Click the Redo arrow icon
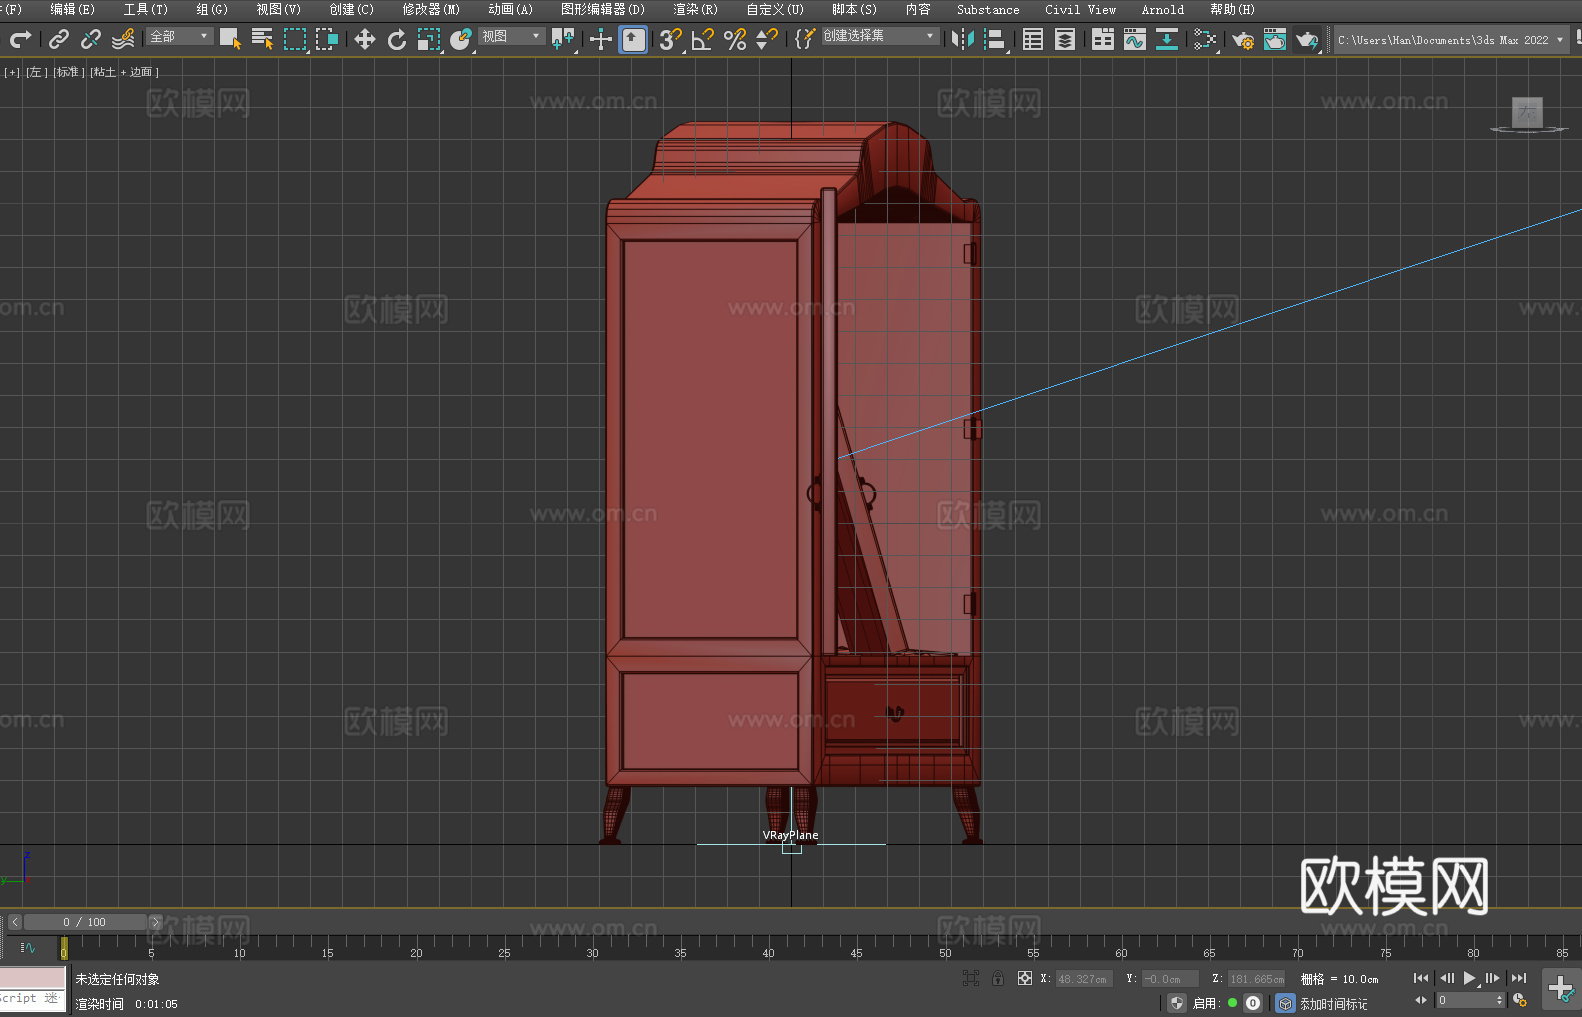This screenshot has width=1582, height=1017. (x=20, y=39)
